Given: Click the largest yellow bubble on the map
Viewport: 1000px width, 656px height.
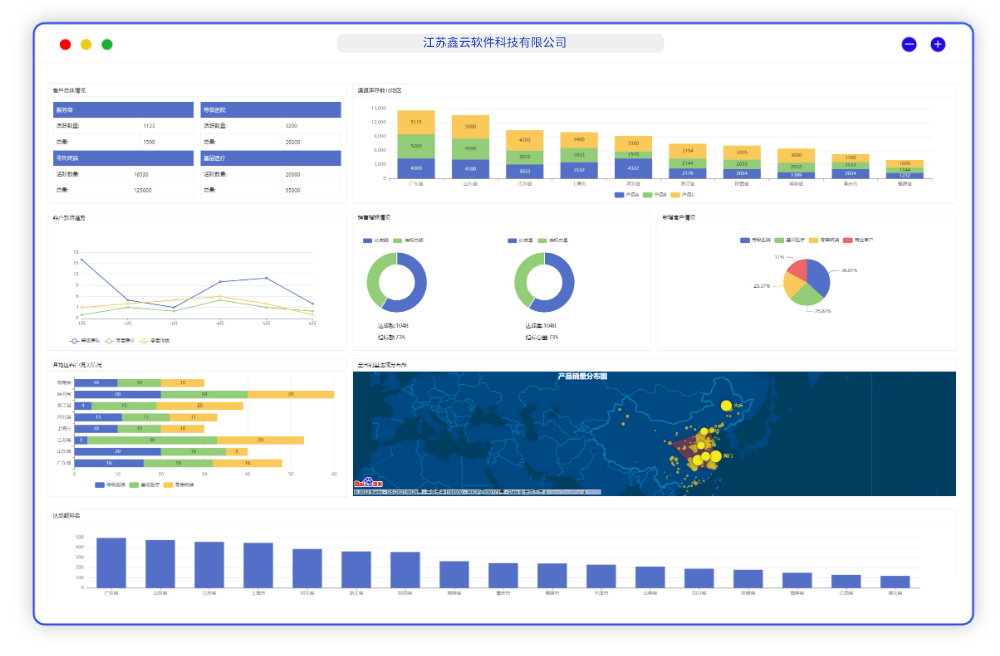Looking at the screenshot, I should (x=726, y=405).
